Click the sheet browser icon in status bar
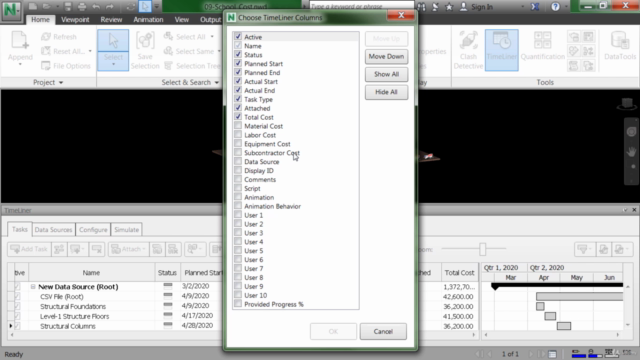 (552, 354)
